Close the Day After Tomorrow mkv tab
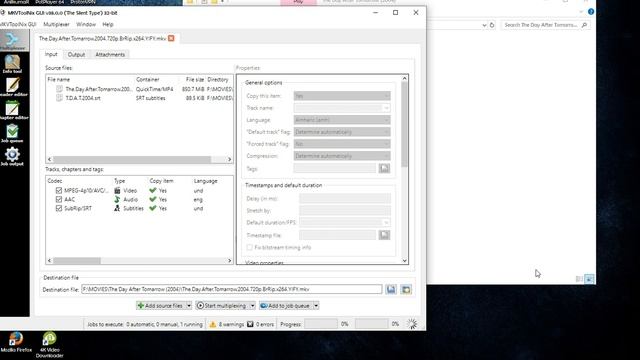The height and width of the screenshot is (360, 640). (171, 38)
